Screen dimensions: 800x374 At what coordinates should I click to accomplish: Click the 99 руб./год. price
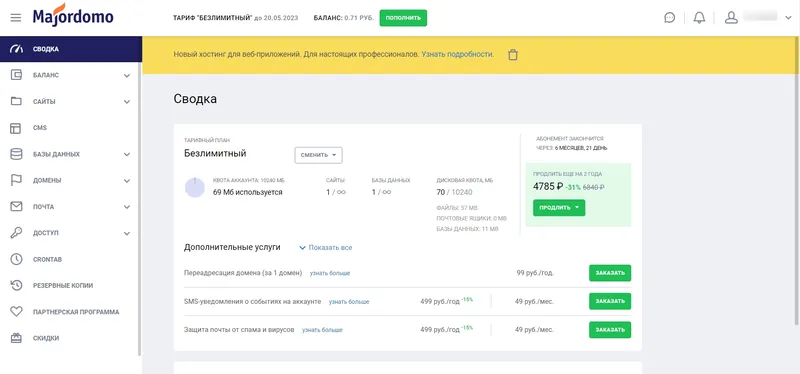coord(535,273)
